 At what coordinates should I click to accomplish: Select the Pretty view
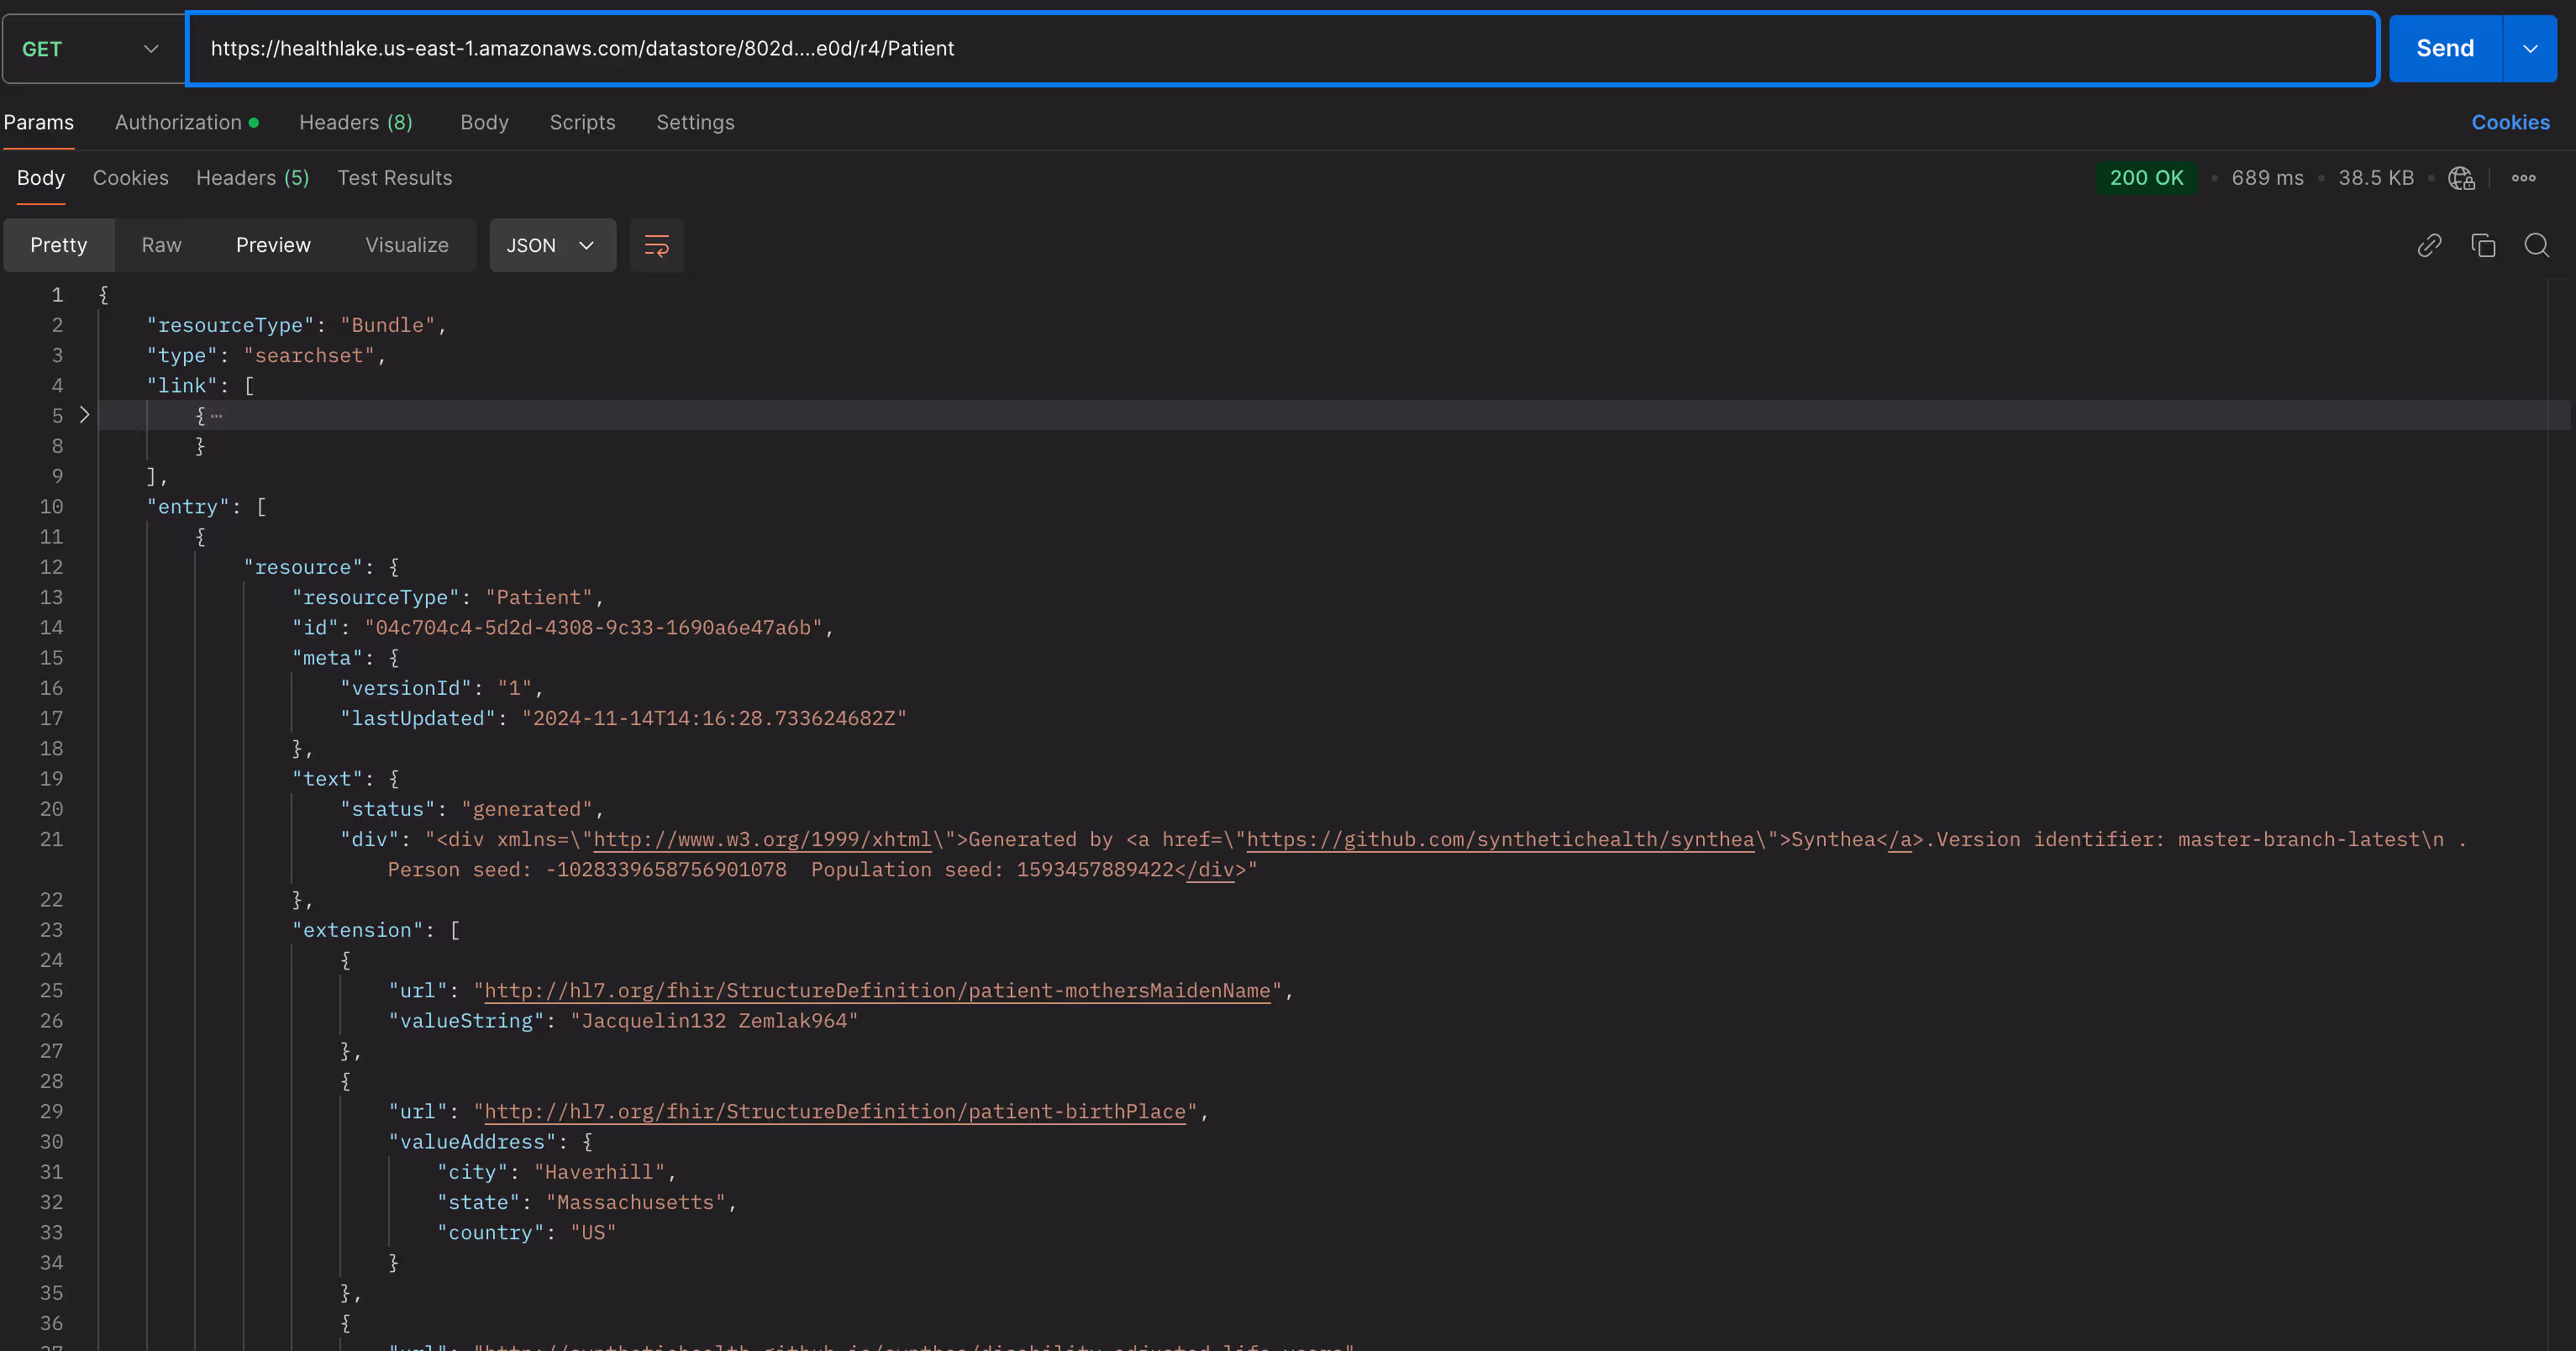click(58, 245)
